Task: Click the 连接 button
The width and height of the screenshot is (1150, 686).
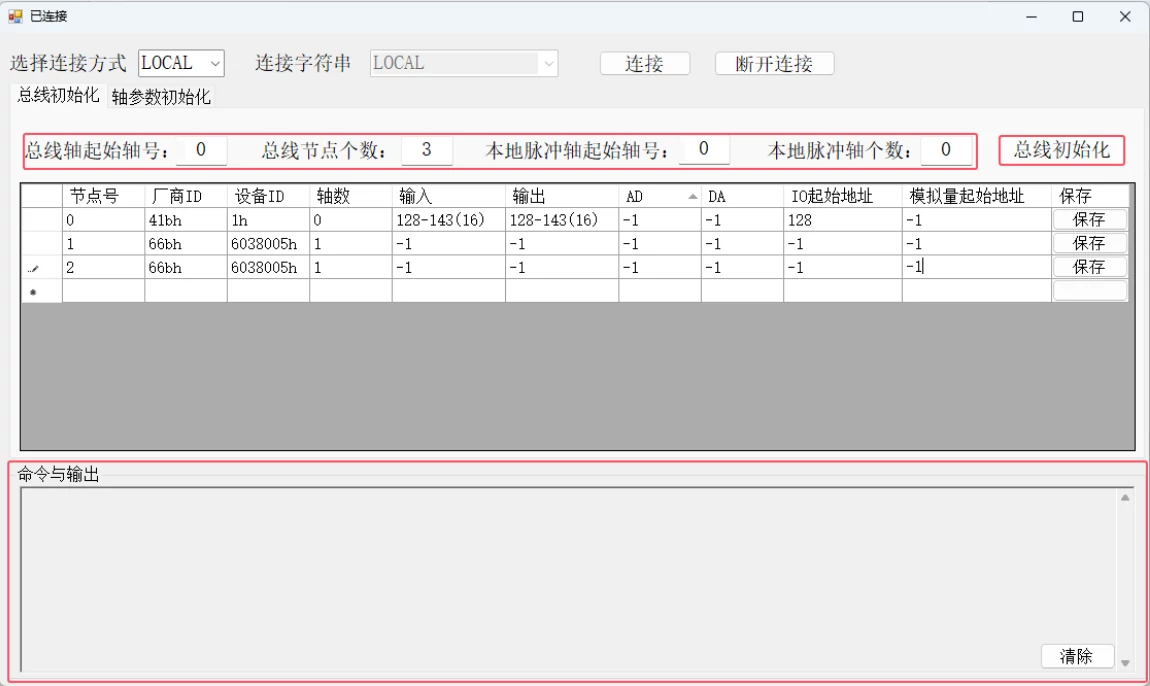Action: pyautogui.click(x=644, y=63)
